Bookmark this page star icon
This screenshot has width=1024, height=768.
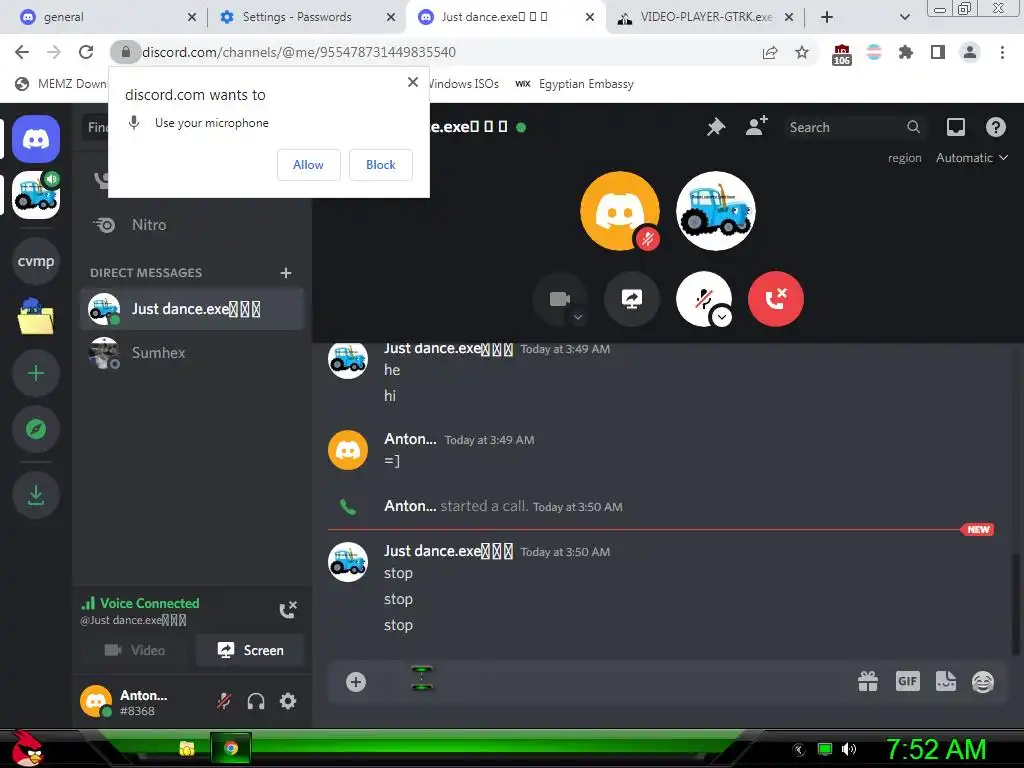tap(802, 52)
